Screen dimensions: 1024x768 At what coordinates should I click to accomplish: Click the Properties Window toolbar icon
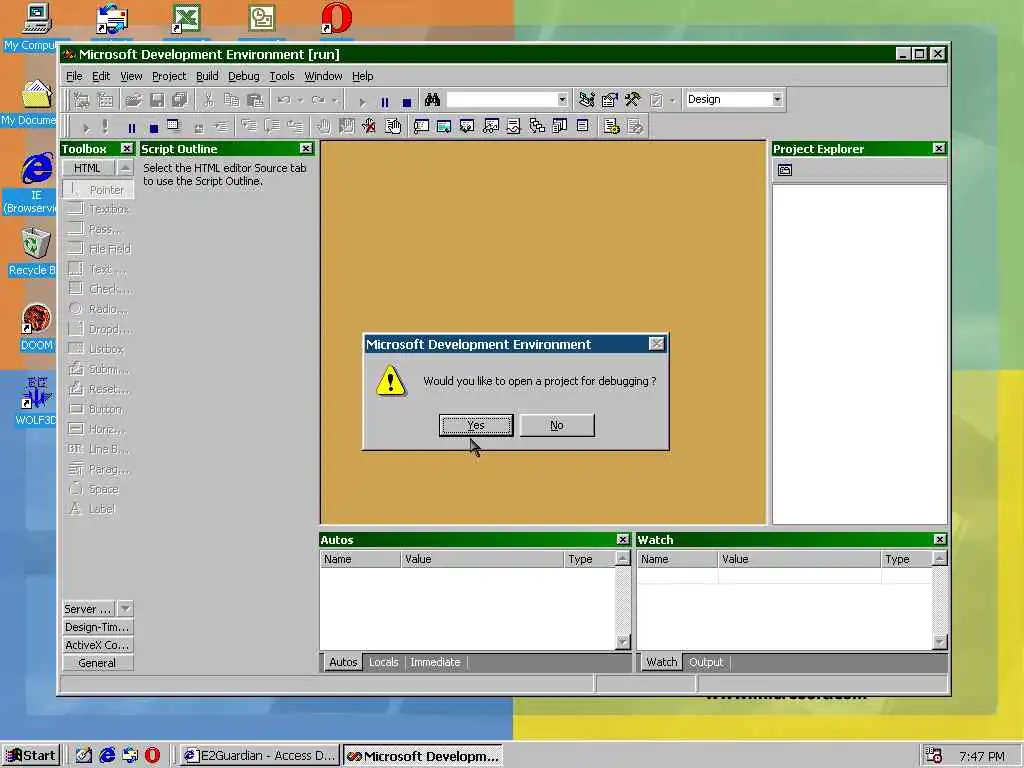click(609, 100)
